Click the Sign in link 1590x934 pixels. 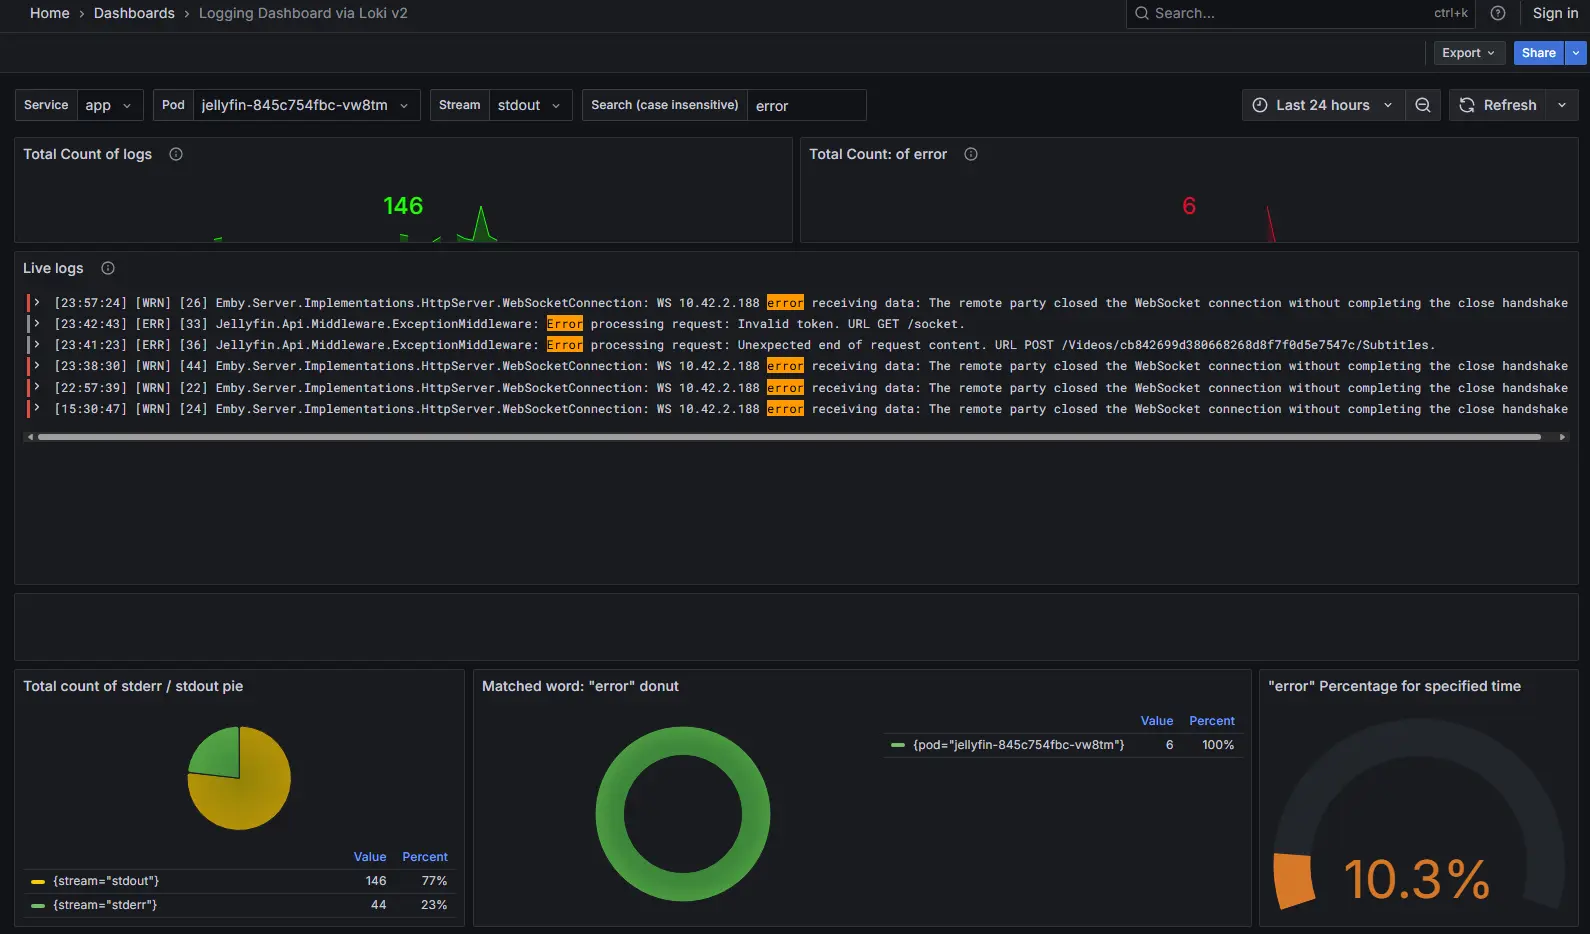pos(1555,13)
